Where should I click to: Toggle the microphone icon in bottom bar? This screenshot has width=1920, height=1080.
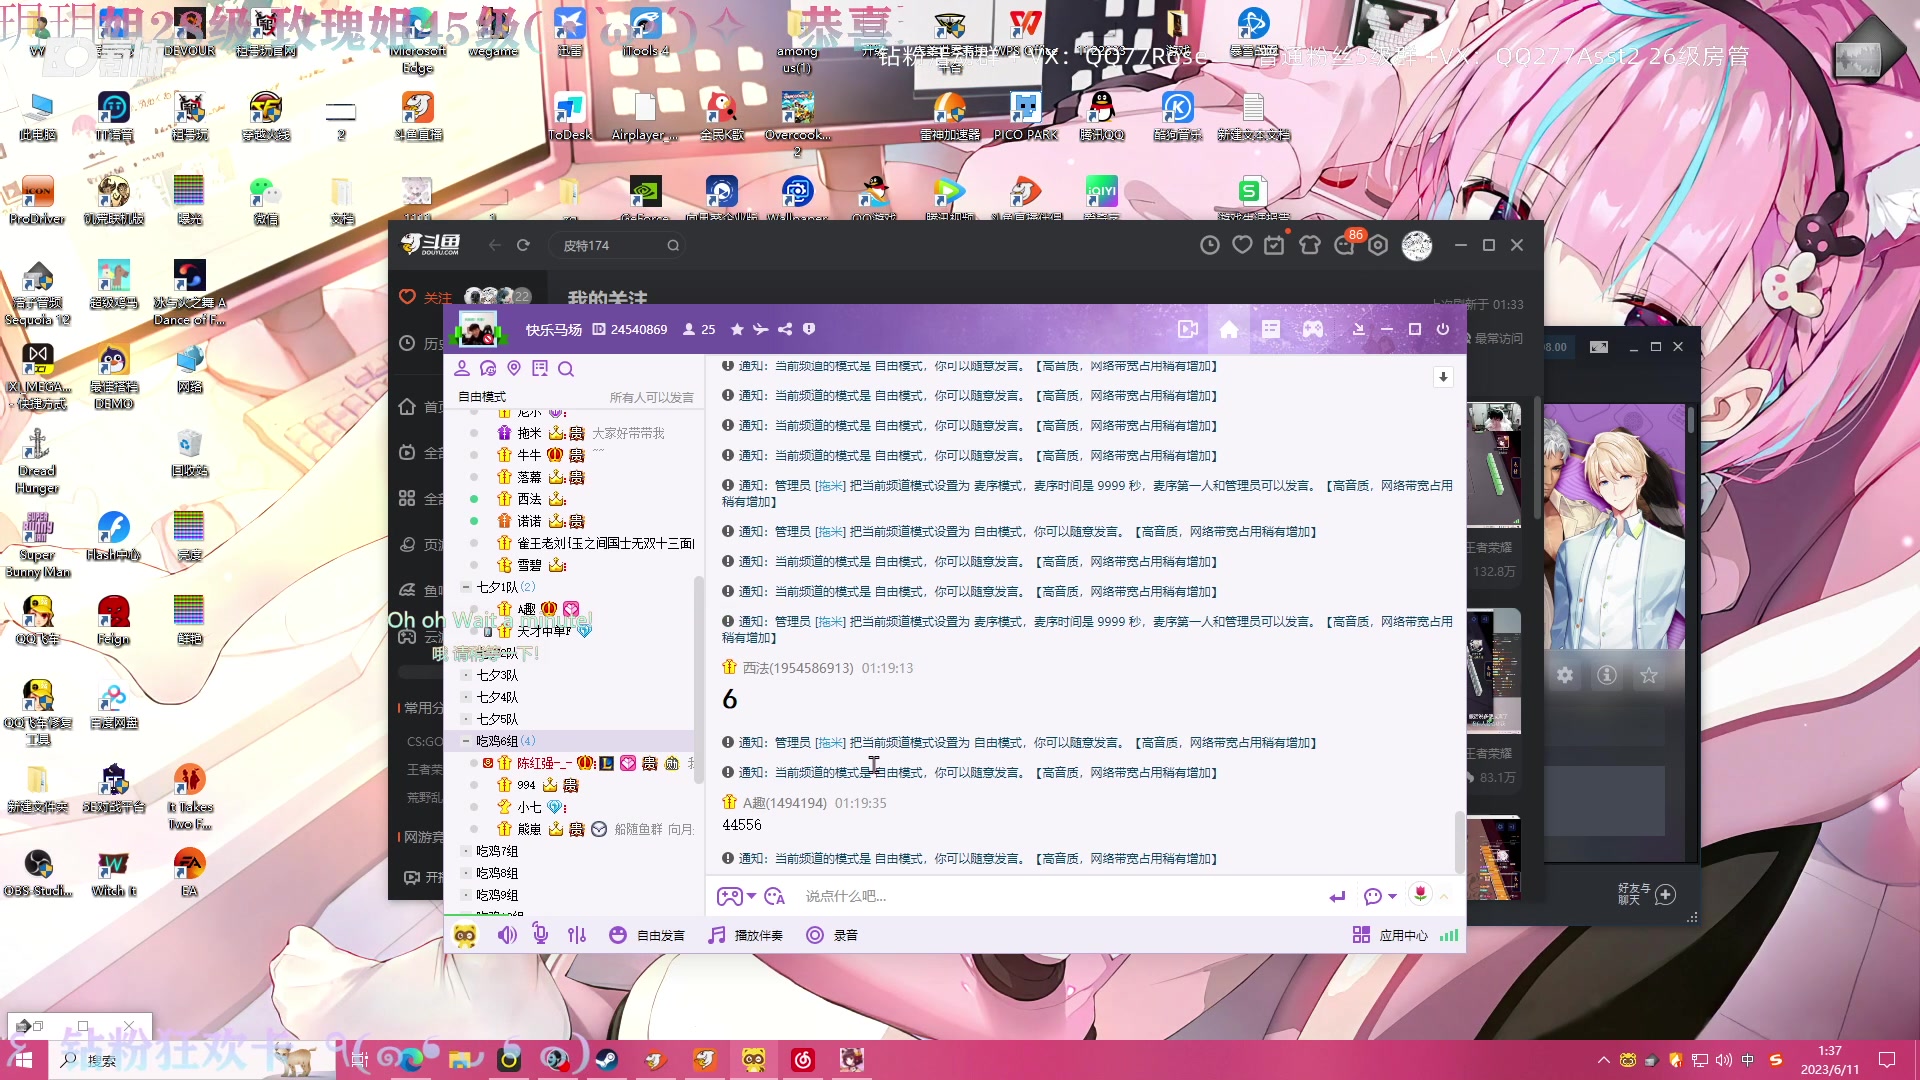click(x=540, y=934)
